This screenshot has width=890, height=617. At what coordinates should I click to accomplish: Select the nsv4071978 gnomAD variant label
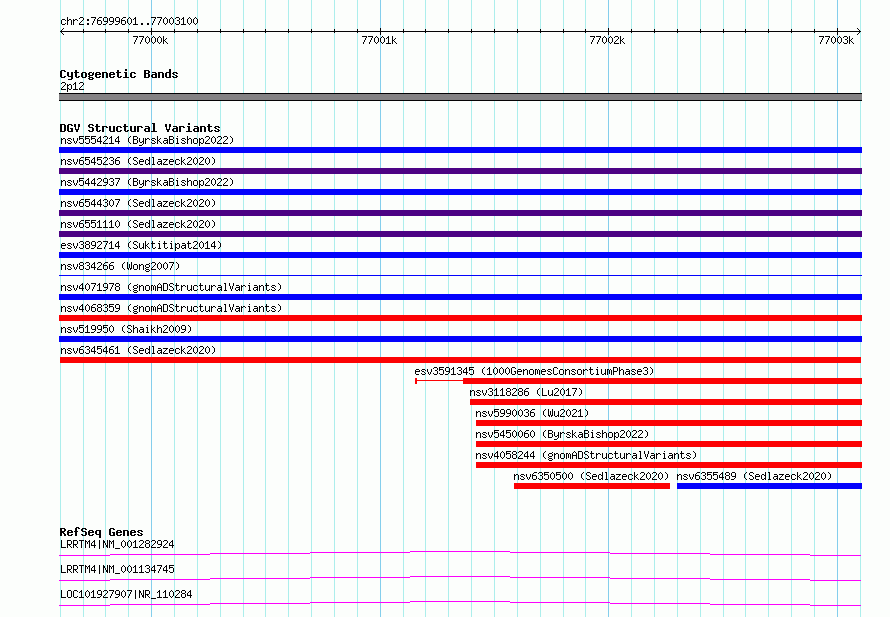[x=171, y=287]
